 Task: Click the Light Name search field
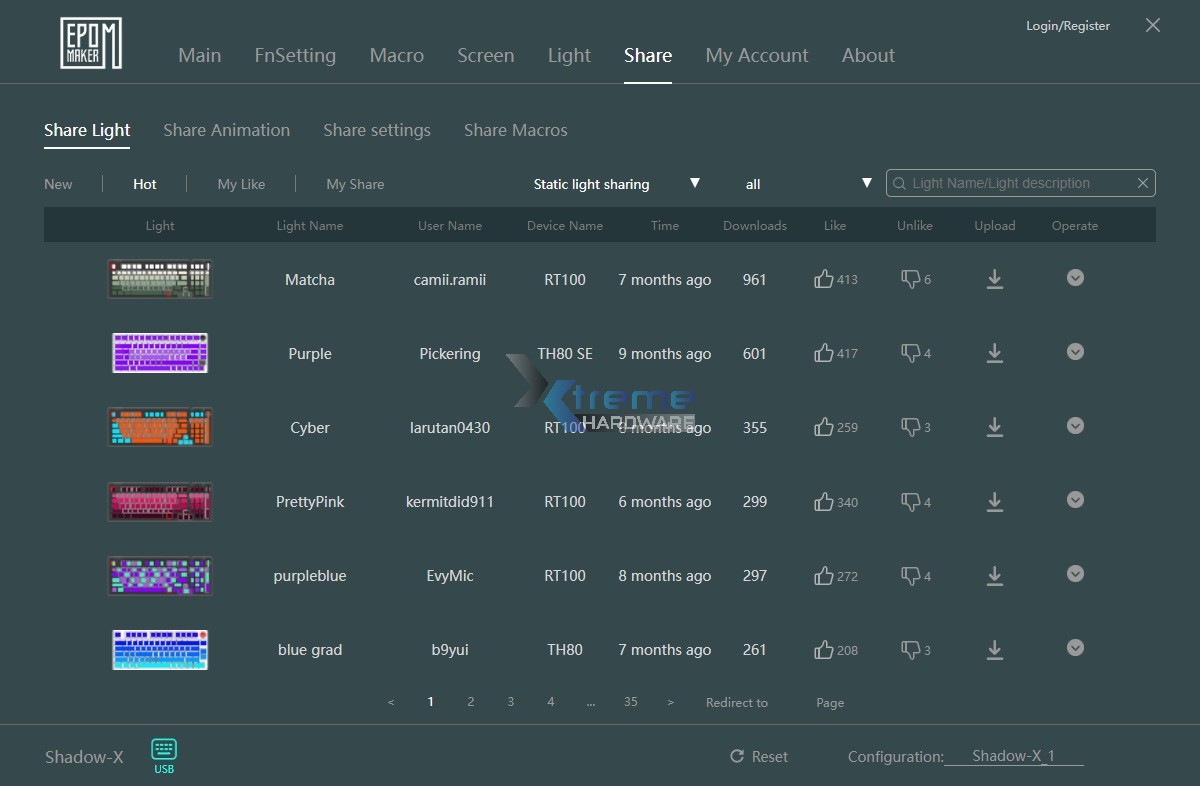click(1010, 183)
